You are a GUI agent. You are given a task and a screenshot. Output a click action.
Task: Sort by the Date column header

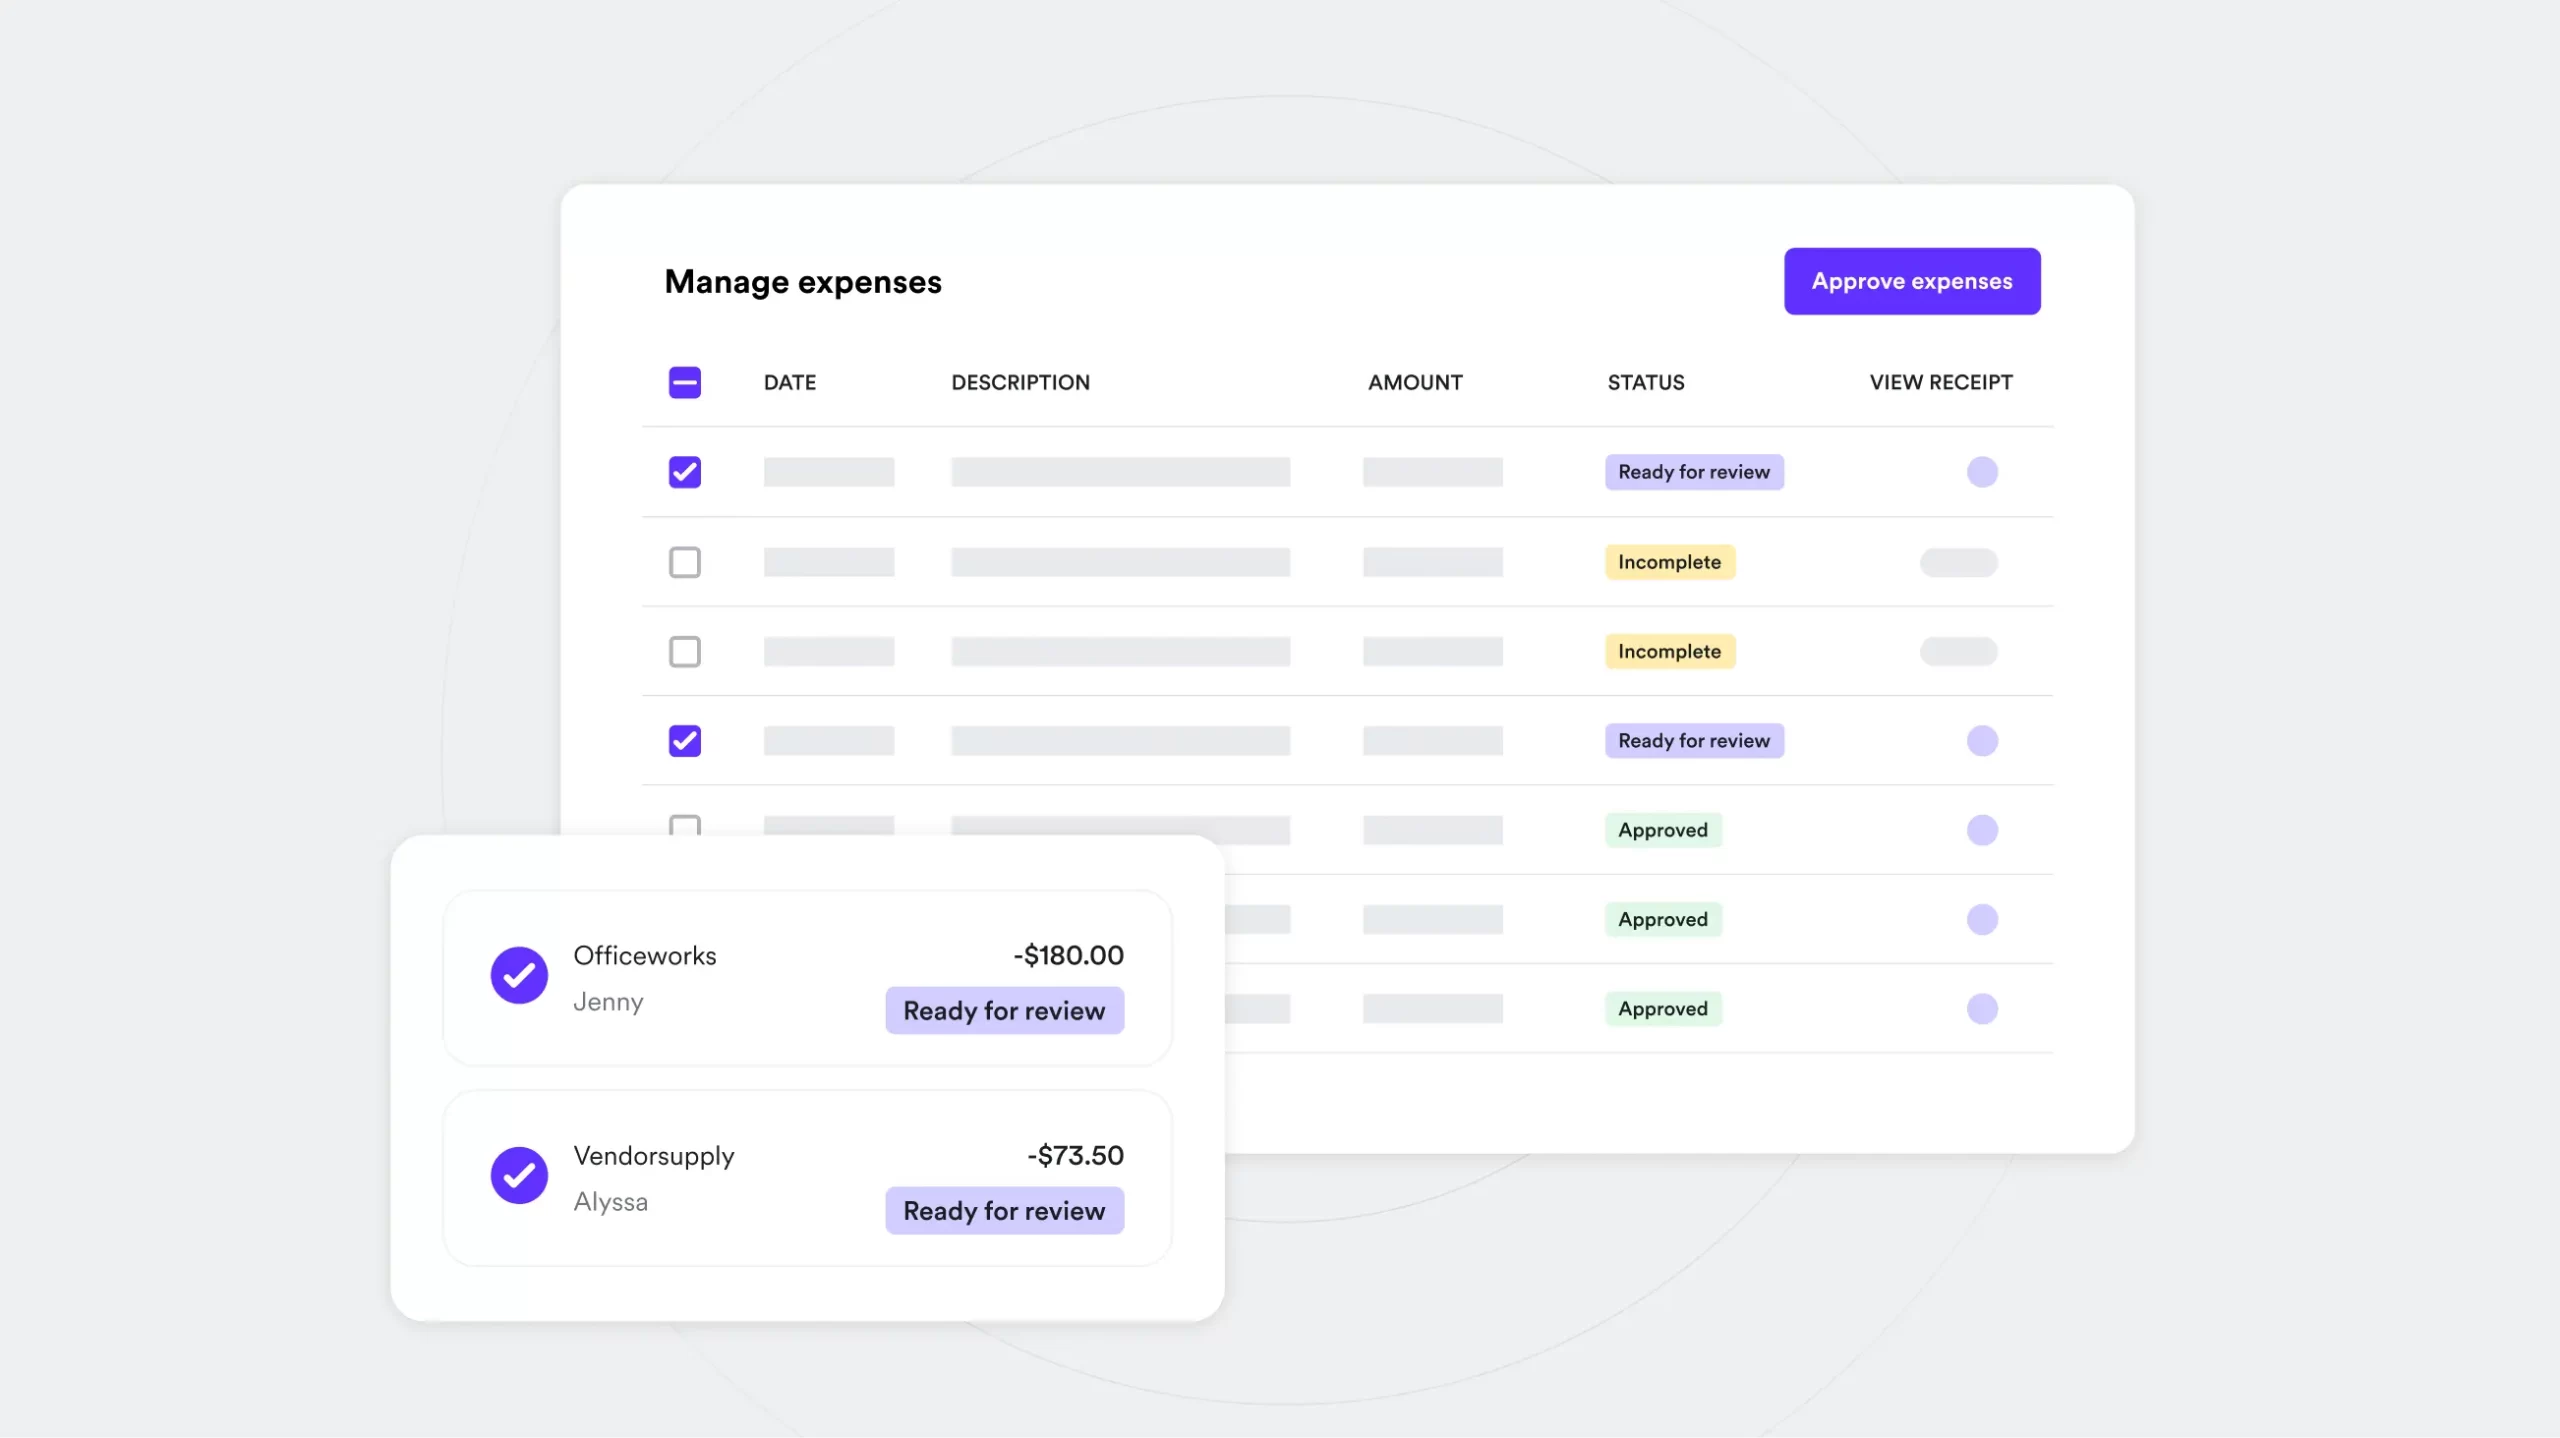pyautogui.click(x=789, y=382)
